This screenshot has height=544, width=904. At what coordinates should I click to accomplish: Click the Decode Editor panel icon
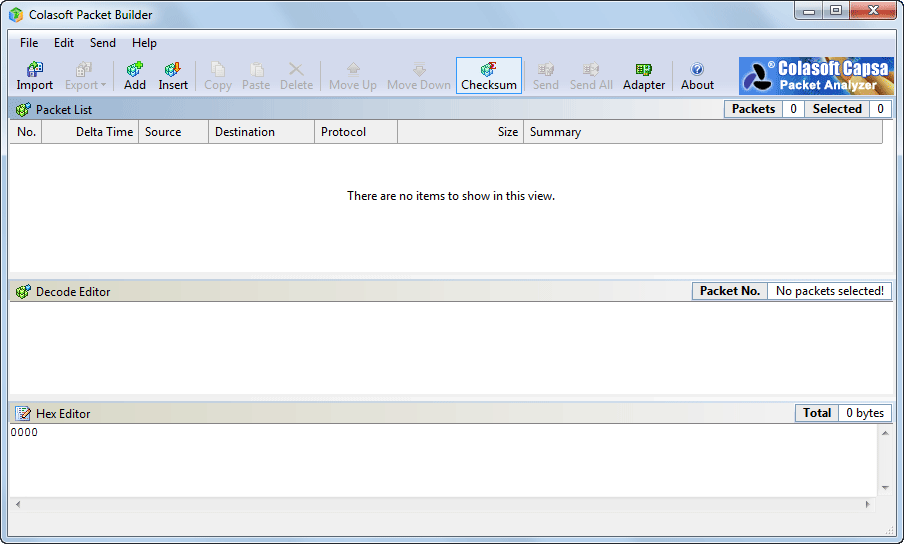[23, 292]
